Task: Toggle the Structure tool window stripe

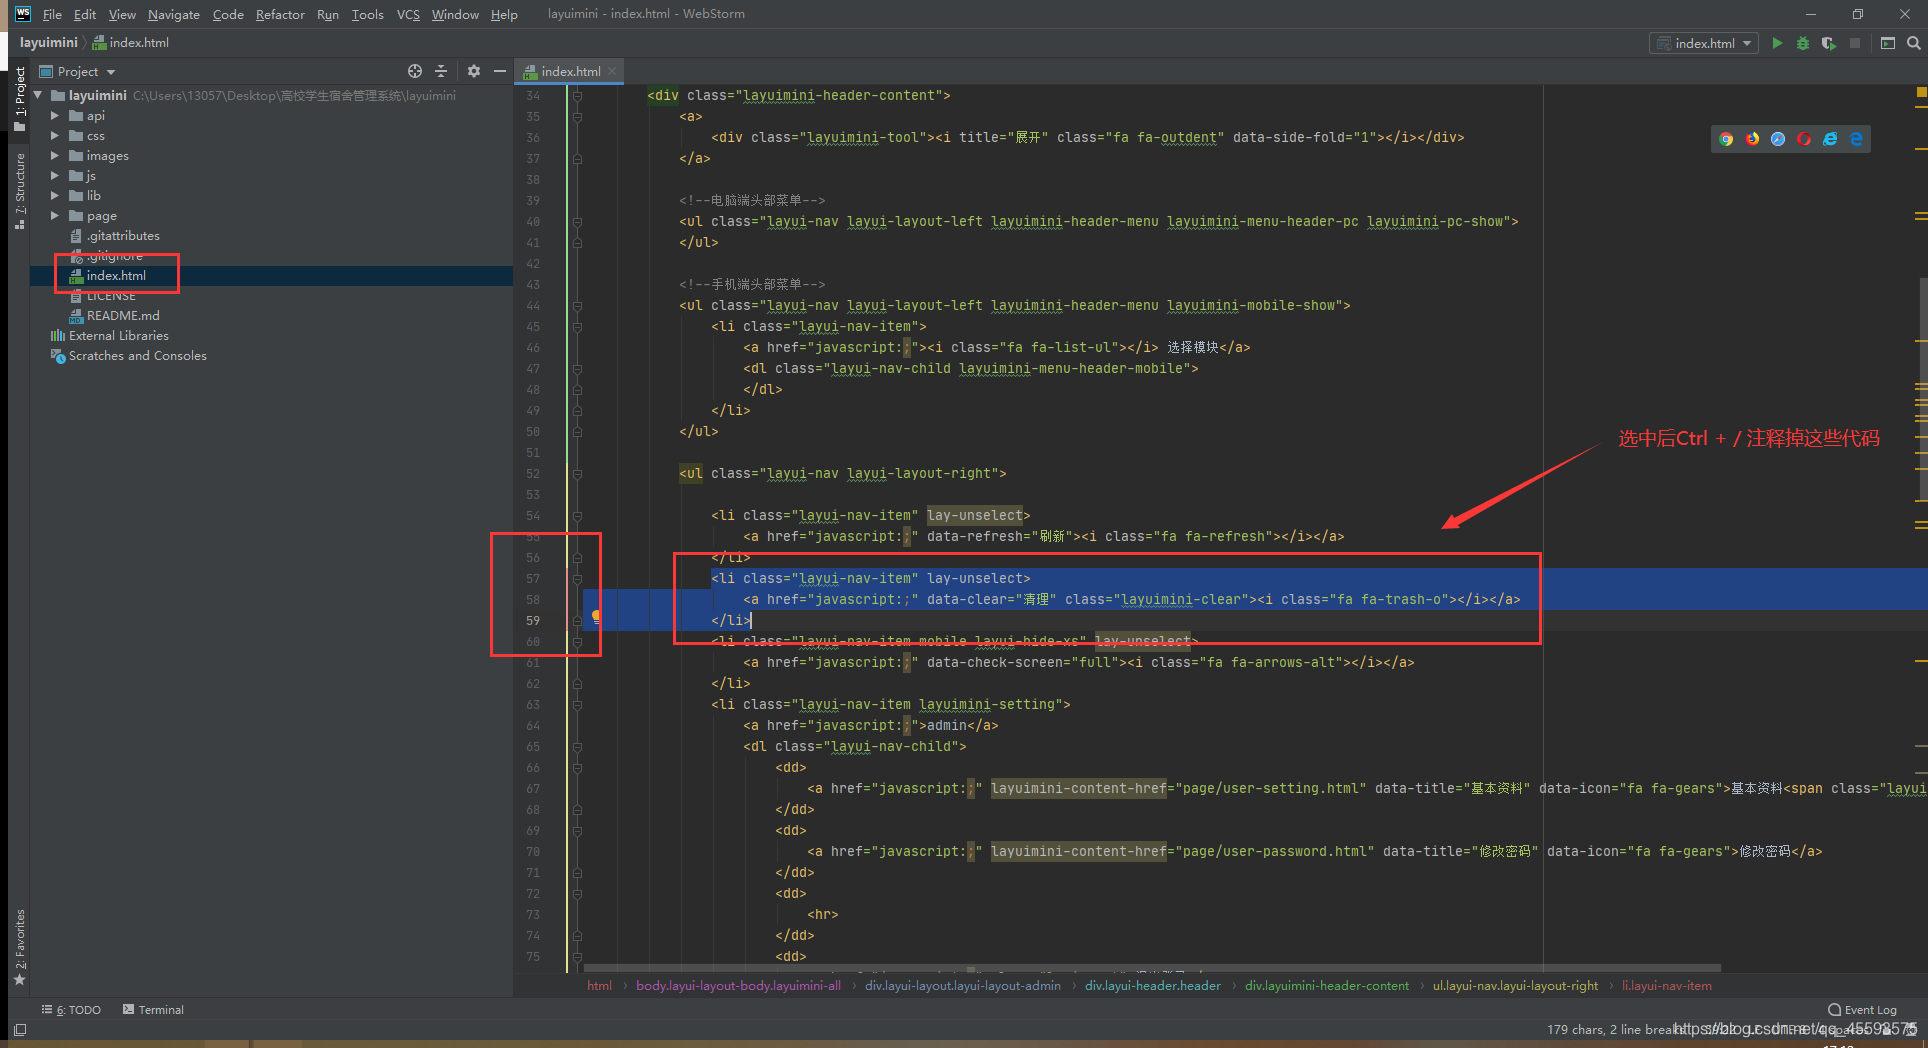Action: [x=19, y=190]
